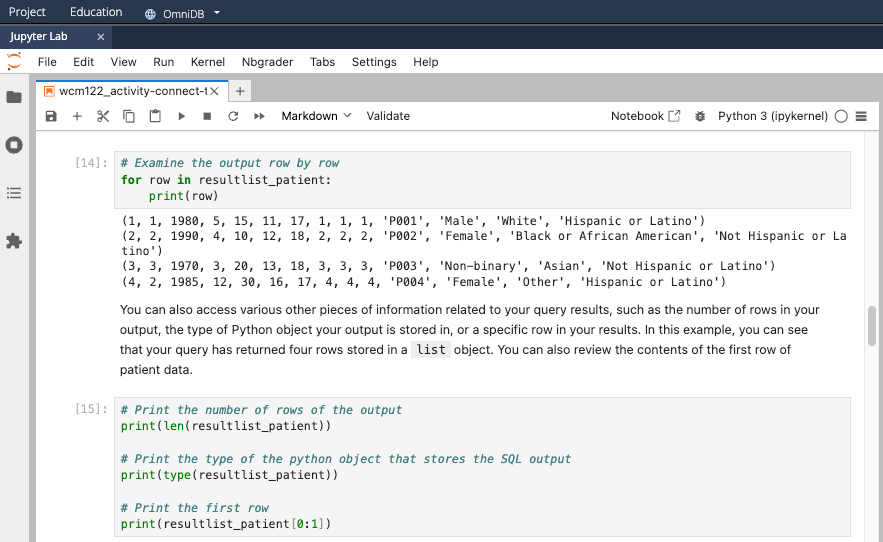Open the Nbgrader menu
883x542 pixels.
point(267,62)
